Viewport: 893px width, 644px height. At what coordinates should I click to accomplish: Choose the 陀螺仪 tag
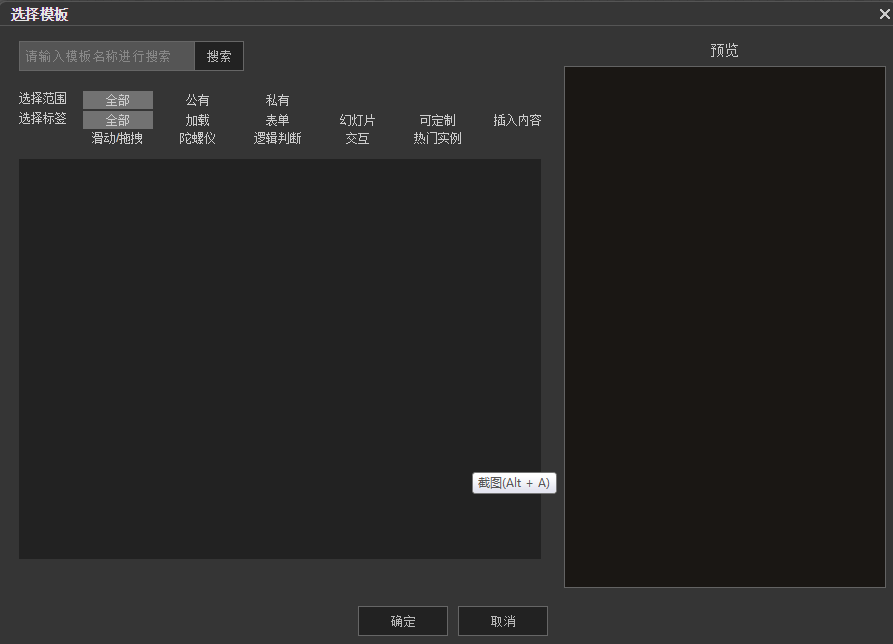pyautogui.click(x=198, y=138)
